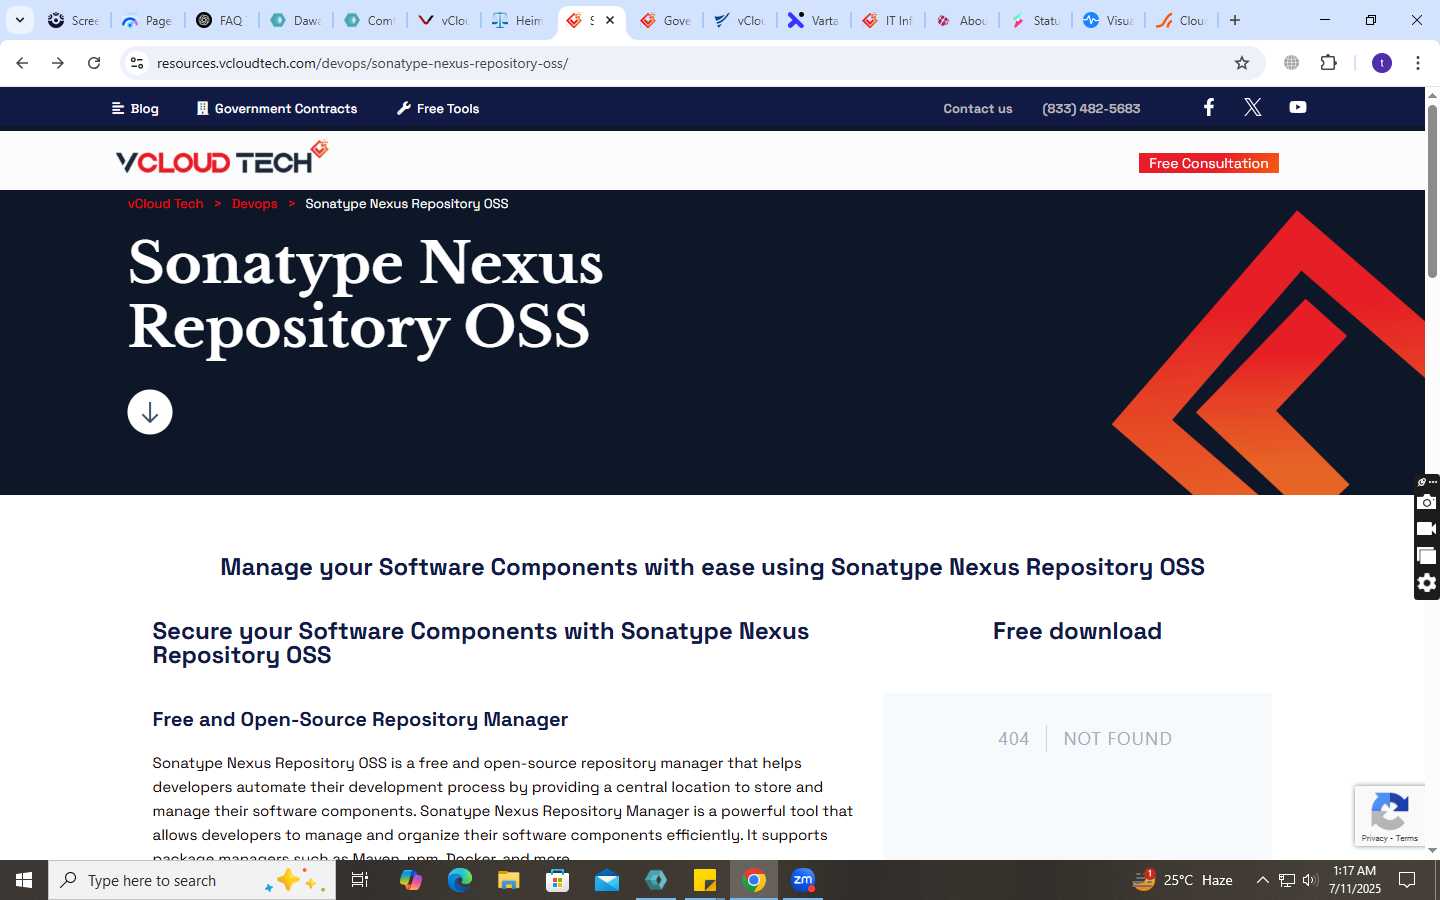Open the settings gear on side panel
Image resolution: width=1440 pixels, height=900 pixels.
click(1427, 583)
